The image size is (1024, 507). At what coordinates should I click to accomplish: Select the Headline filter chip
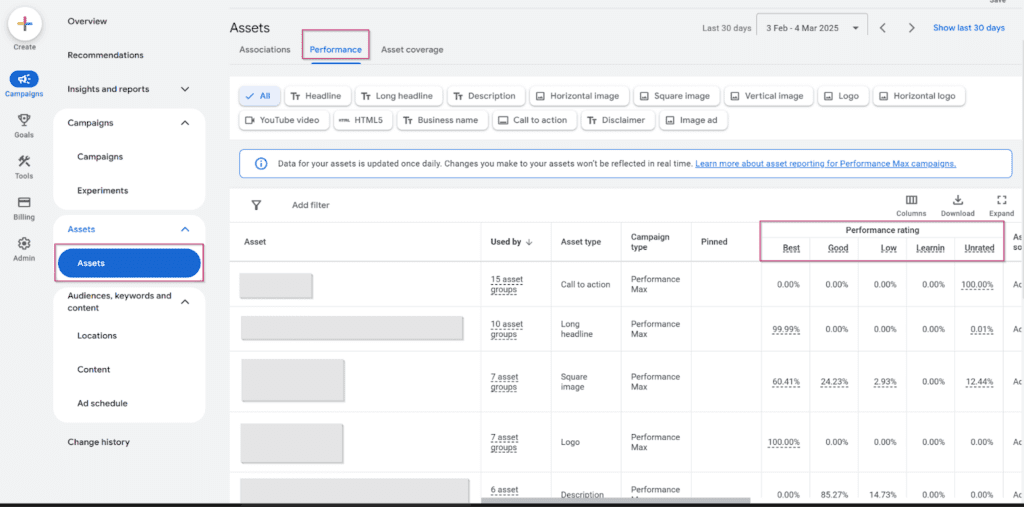[315, 96]
